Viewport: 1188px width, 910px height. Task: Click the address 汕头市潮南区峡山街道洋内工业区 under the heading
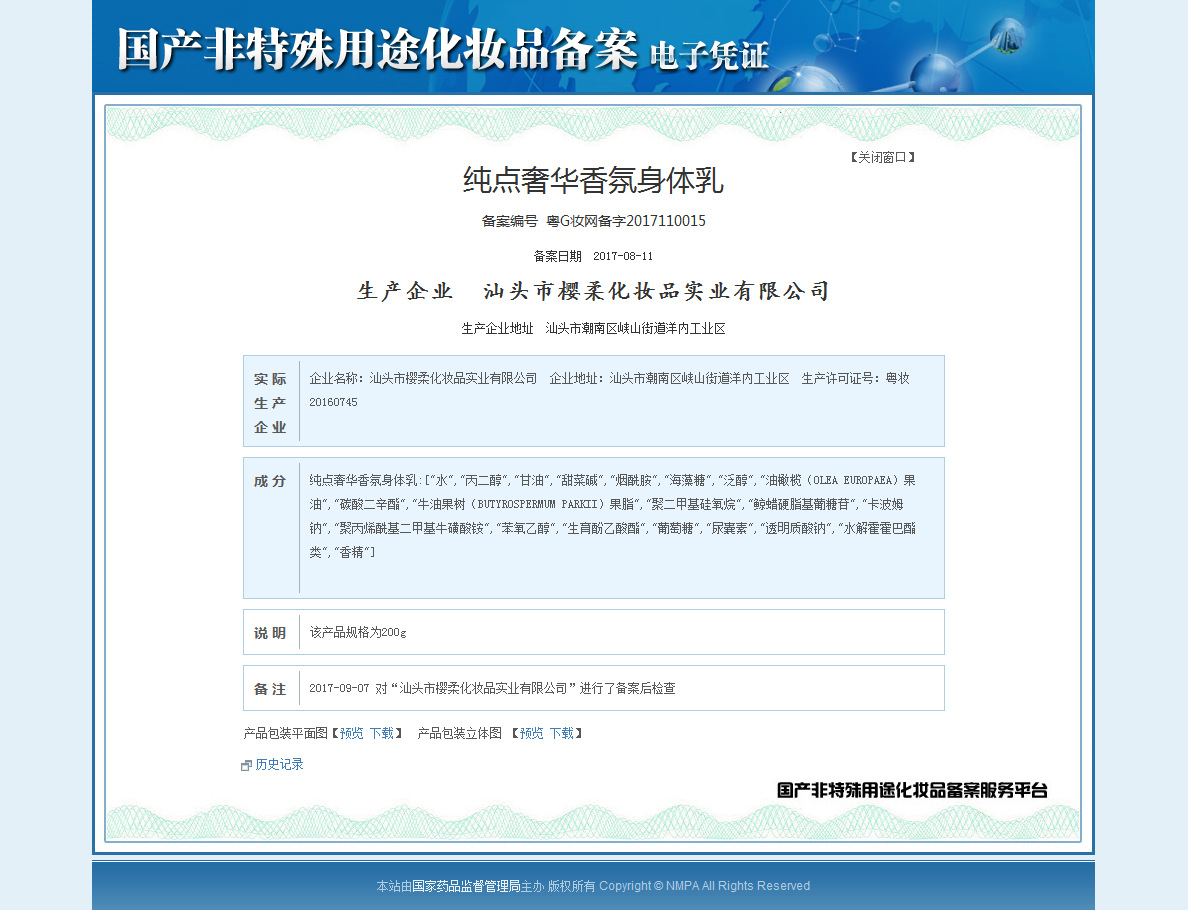[636, 328]
